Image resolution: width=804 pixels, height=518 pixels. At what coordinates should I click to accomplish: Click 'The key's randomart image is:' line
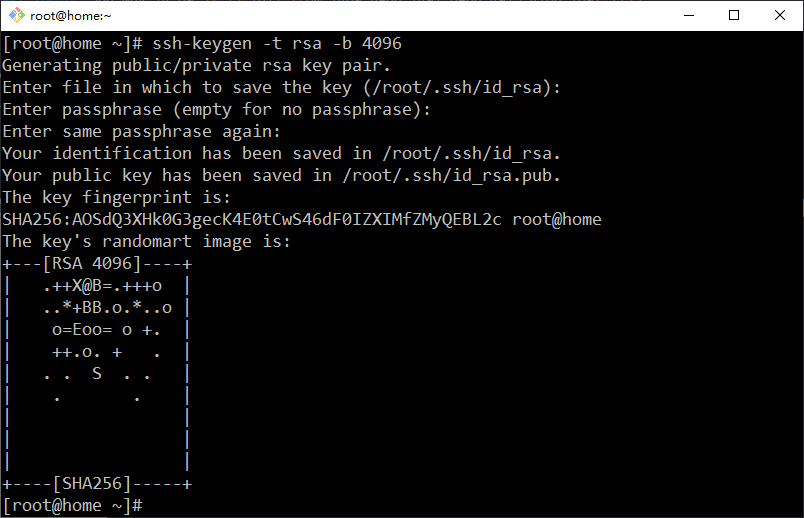pos(146,242)
